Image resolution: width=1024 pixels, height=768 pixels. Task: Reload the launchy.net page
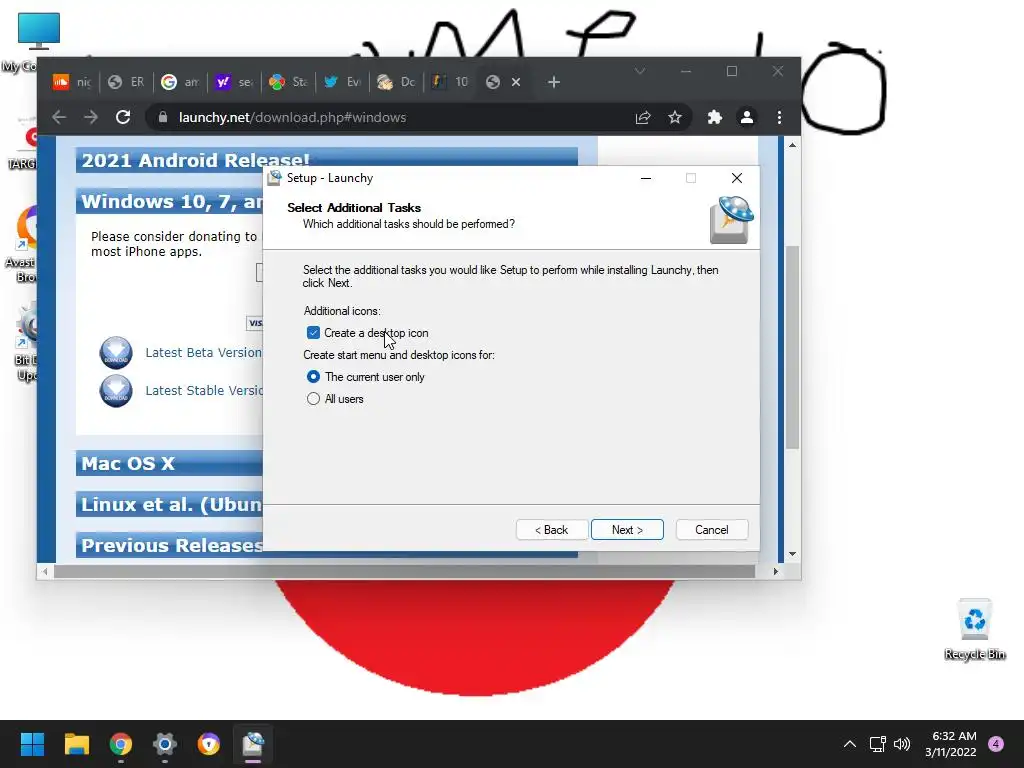(x=123, y=118)
